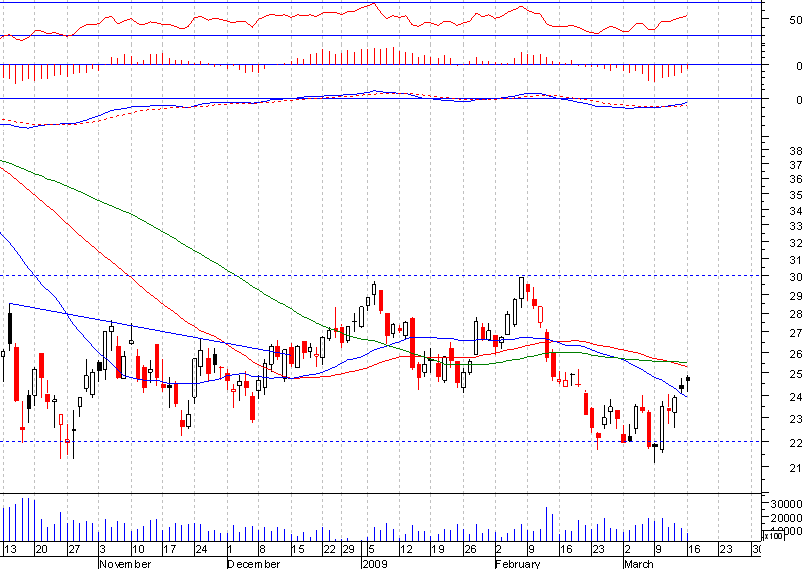Screen dimensions: 806x569
Task: Click date label 10 on time axis
Action: pos(138,549)
